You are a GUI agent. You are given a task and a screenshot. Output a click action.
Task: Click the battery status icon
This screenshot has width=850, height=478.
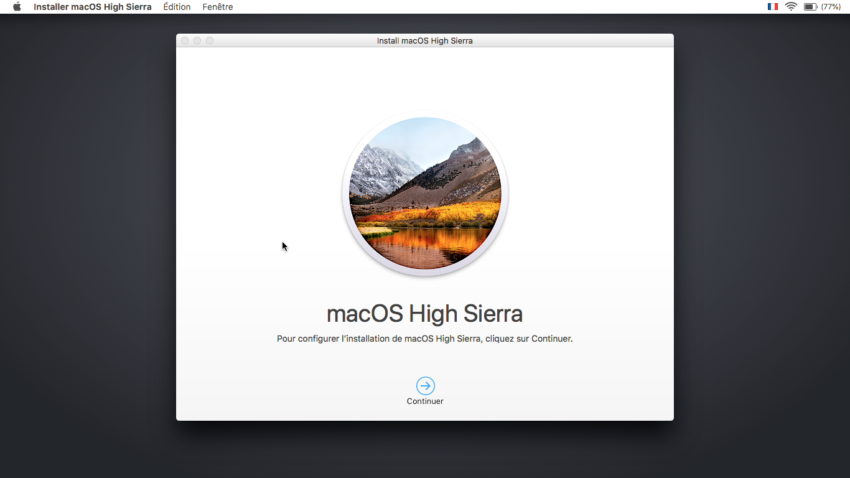[x=810, y=7]
